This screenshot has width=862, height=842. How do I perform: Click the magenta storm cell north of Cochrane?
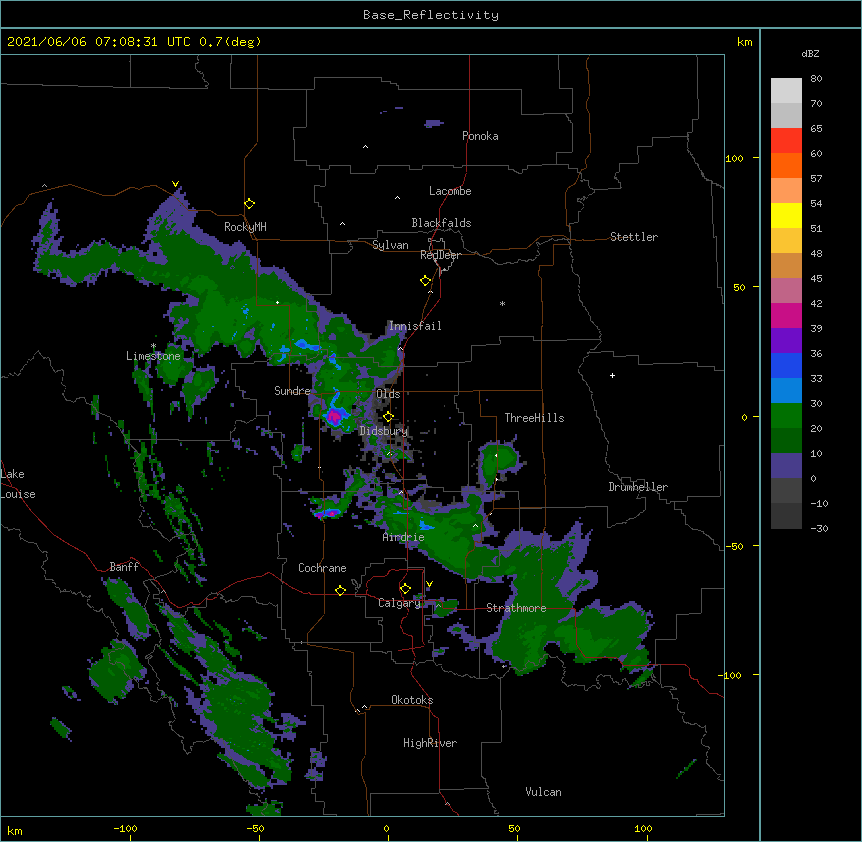coord(328,514)
